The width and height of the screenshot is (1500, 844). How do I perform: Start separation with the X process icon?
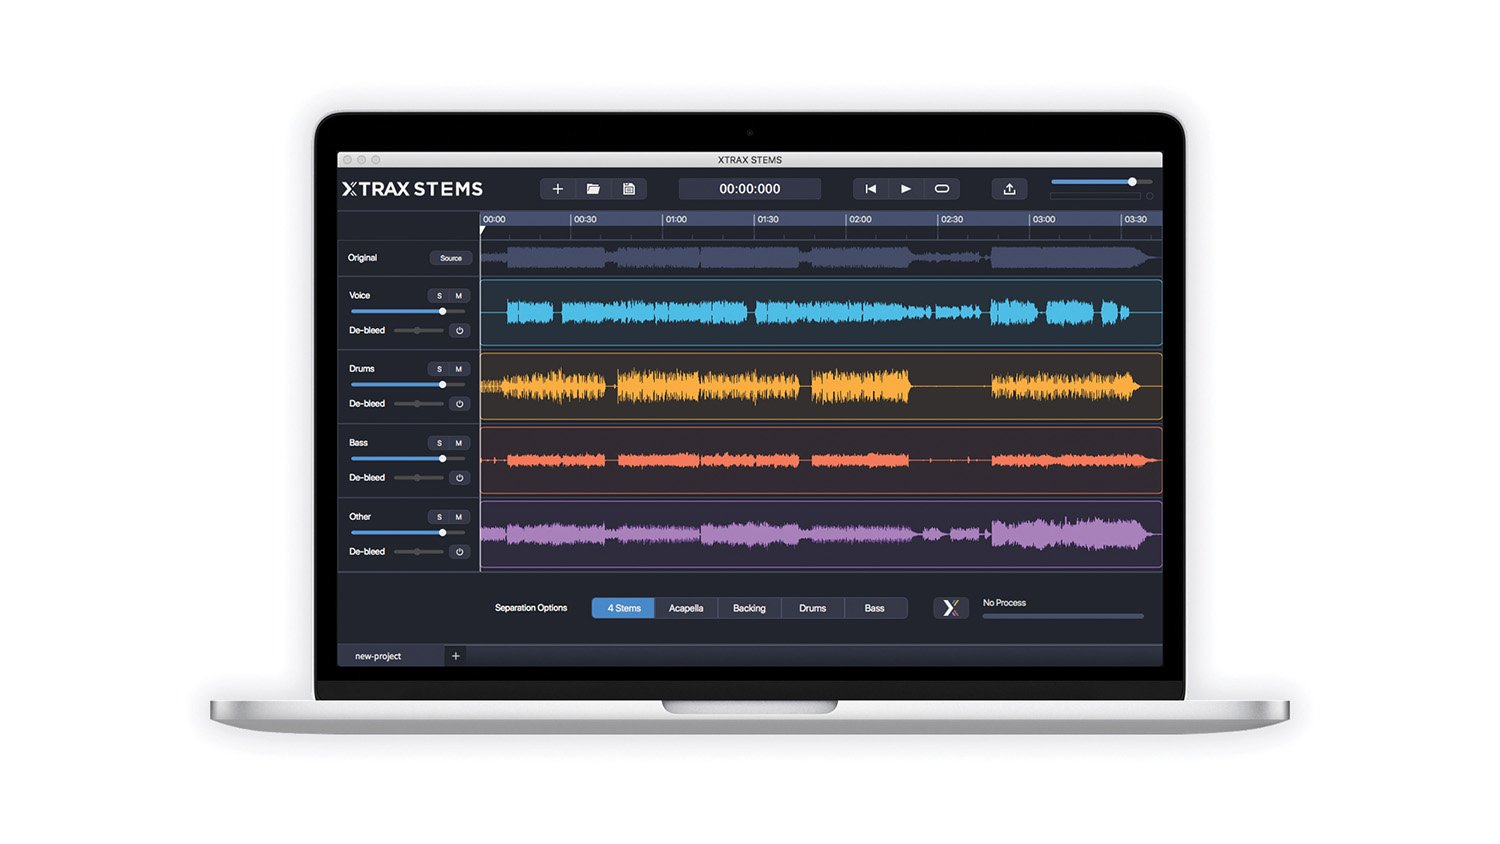click(951, 608)
